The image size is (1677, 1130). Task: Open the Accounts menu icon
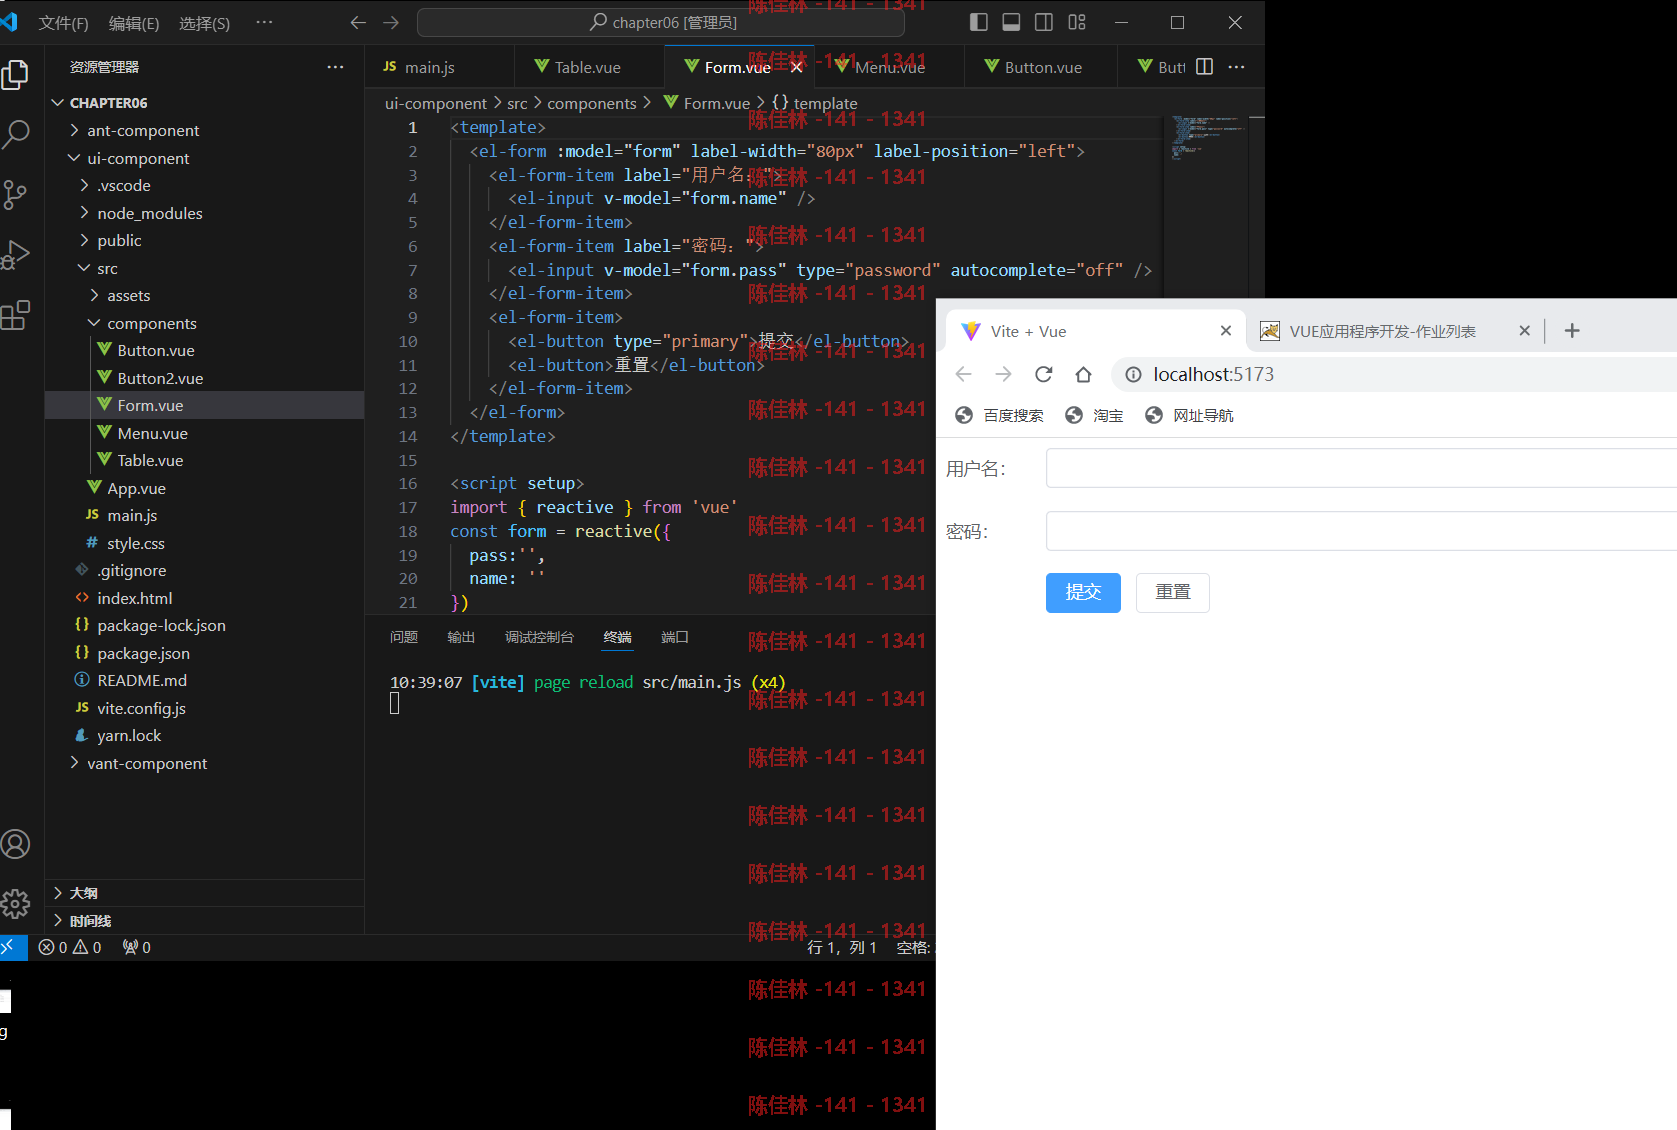(x=16, y=844)
